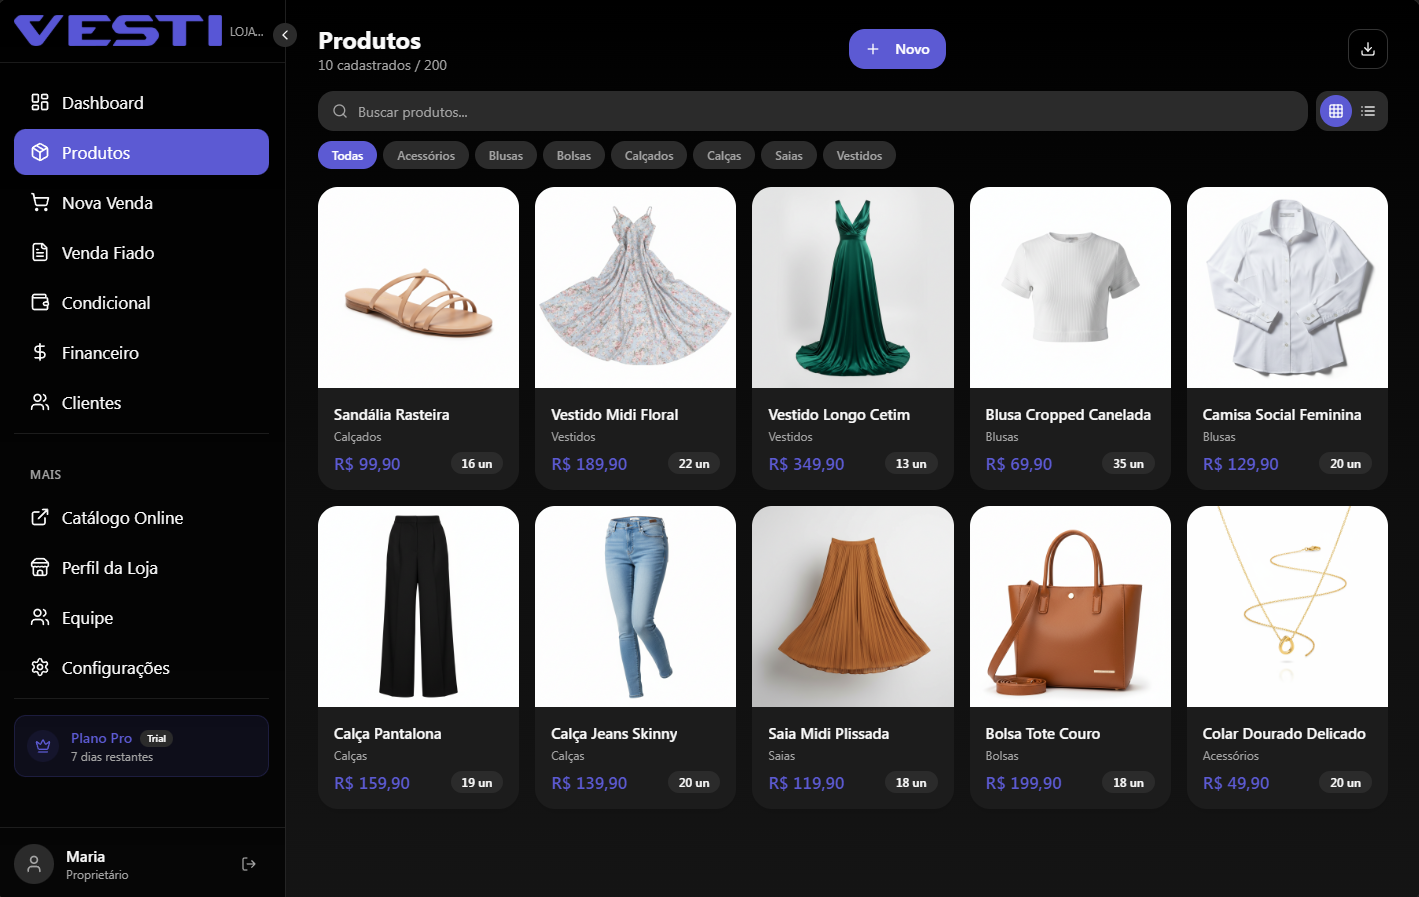Open the Venda Fiado receipt icon
The height and width of the screenshot is (897, 1419).
coord(40,252)
